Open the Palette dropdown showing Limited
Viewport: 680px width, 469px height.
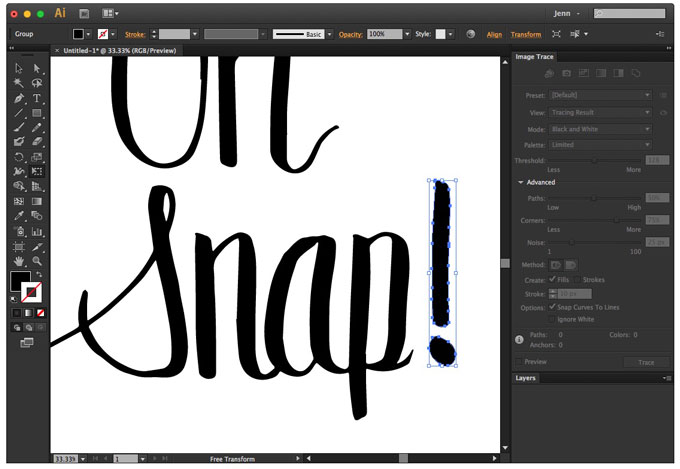600,145
